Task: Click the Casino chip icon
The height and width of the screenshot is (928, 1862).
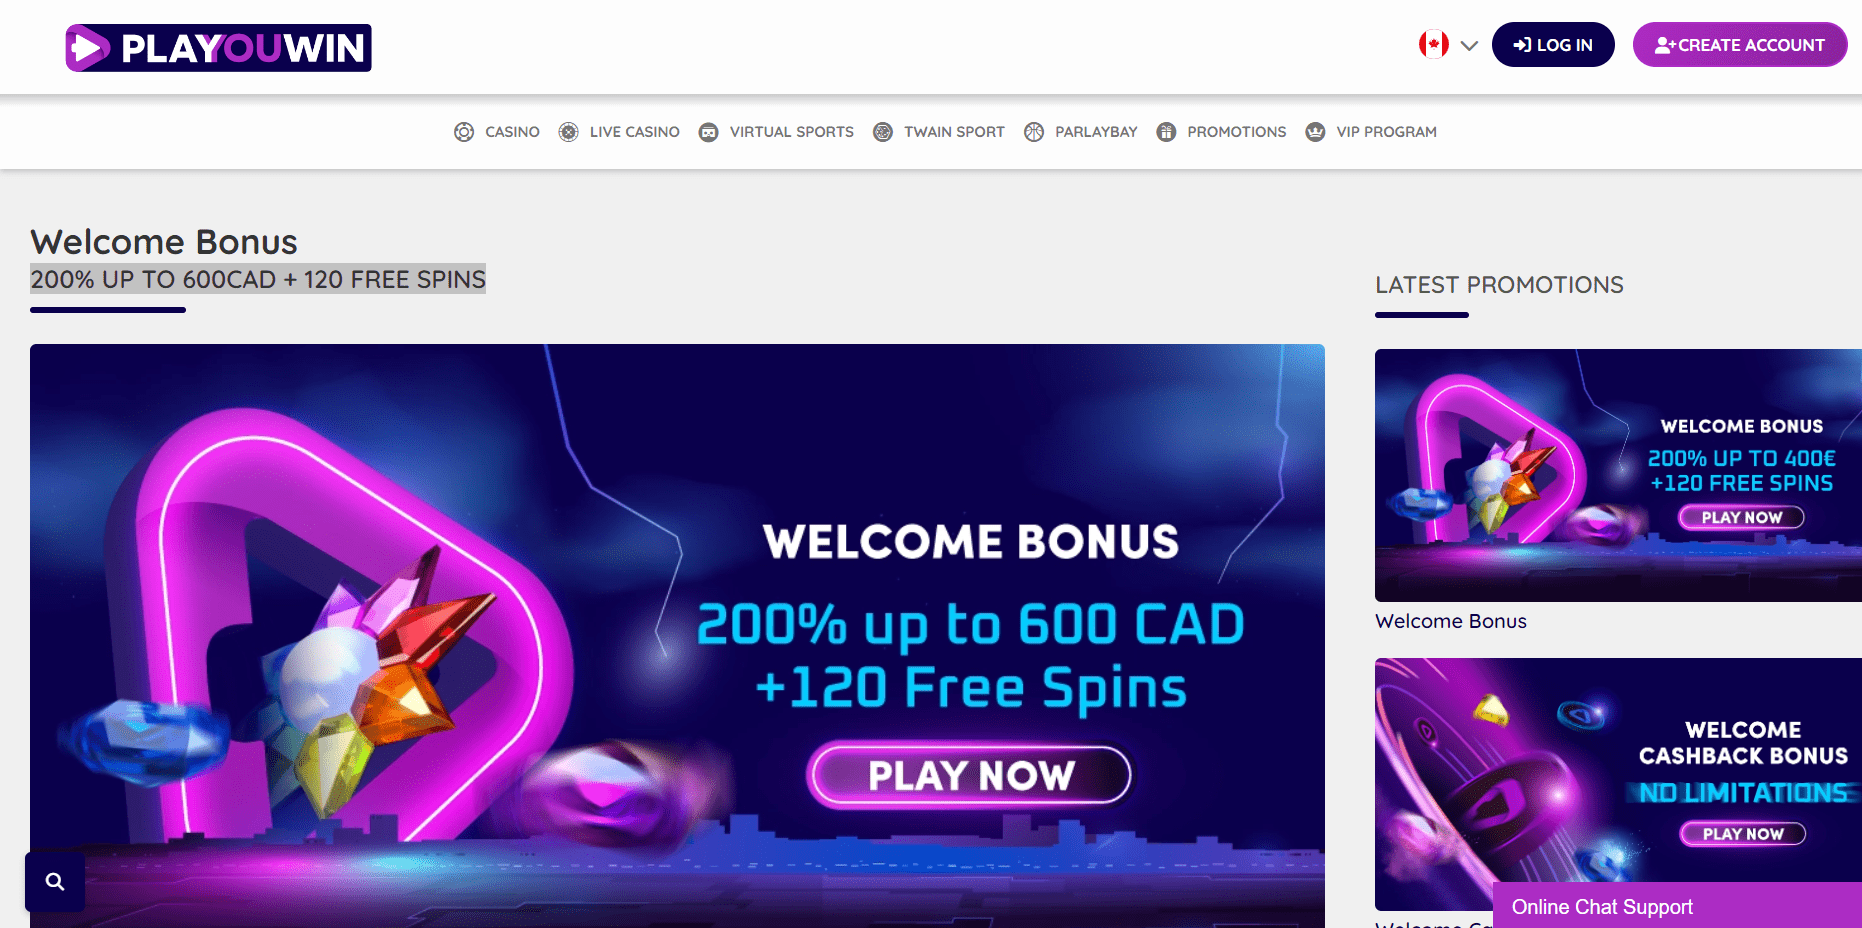Action: point(464,132)
